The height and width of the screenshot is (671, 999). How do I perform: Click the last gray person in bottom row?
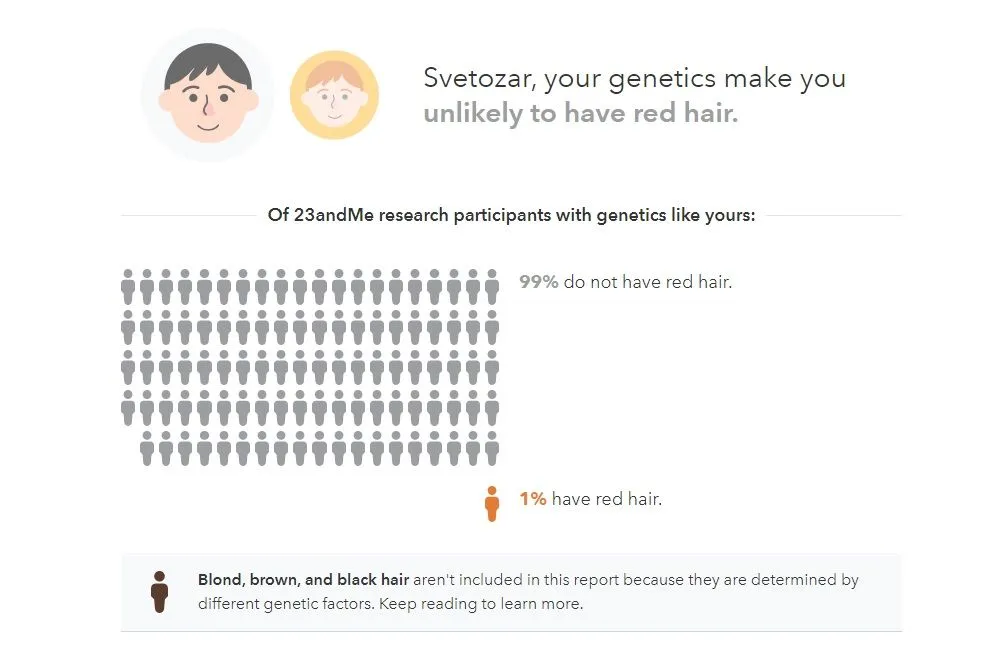[491, 449]
